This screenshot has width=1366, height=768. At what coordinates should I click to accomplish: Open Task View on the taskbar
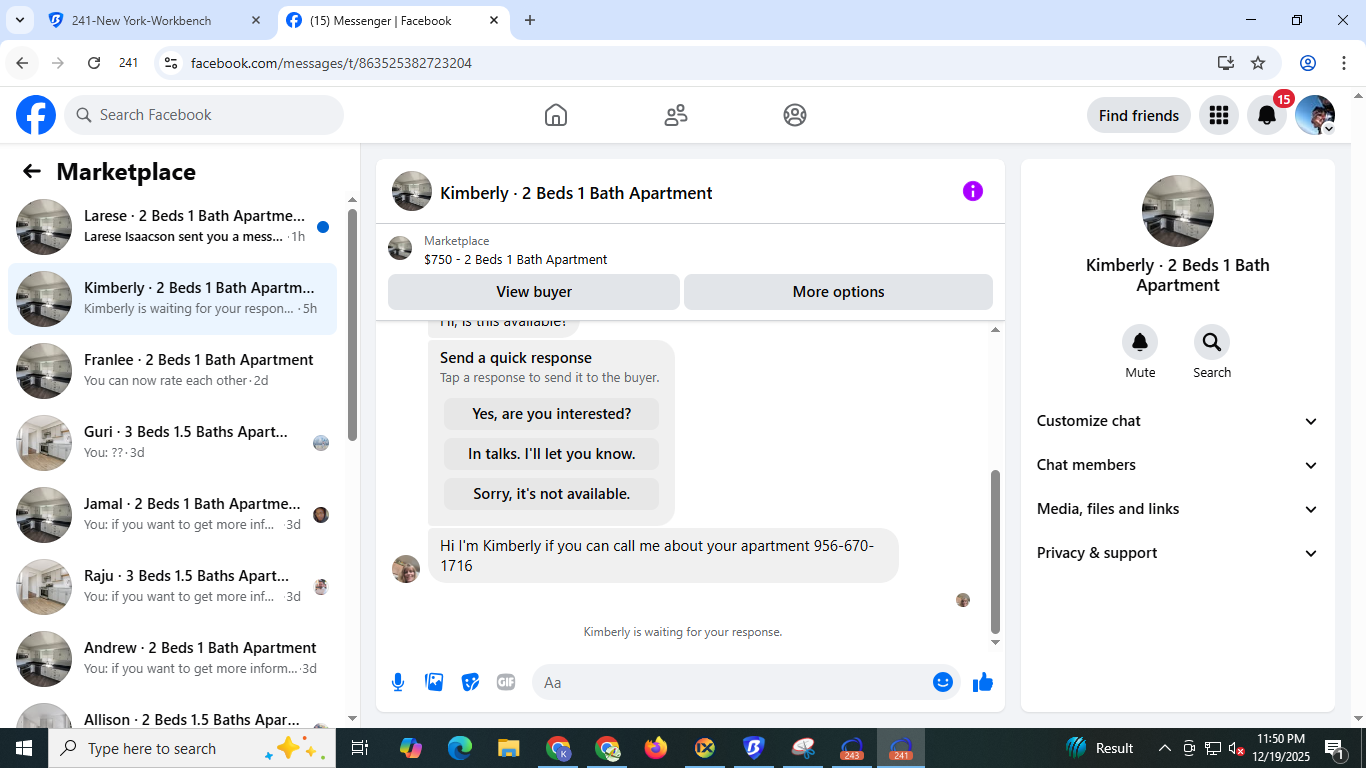click(x=360, y=748)
